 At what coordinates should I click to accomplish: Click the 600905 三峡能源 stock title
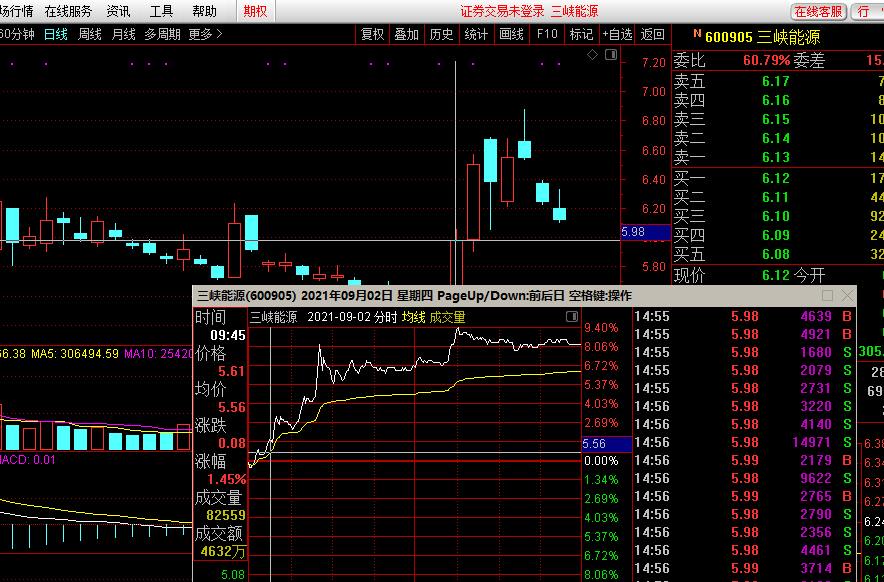tap(763, 37)
